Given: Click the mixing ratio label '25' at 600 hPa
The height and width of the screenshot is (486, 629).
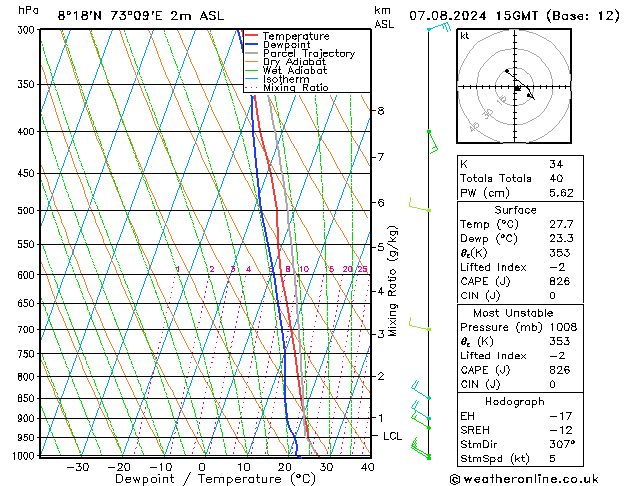Looking at the screenshot, I should click(x=363, y=269).
